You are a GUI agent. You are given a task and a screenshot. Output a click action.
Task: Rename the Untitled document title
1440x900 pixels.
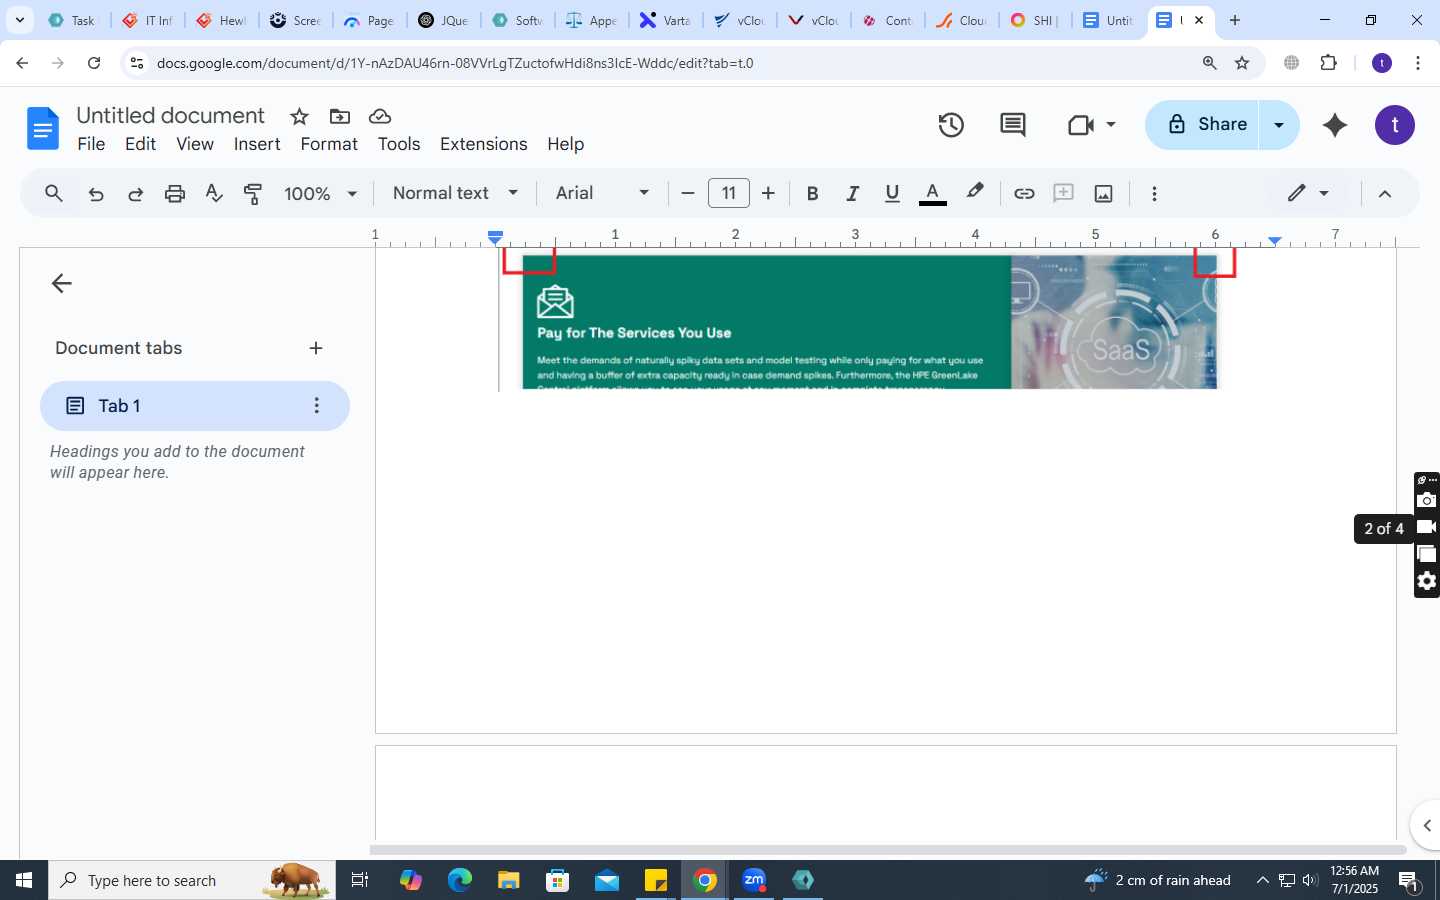pyautogui.click(x=170, y=116)
